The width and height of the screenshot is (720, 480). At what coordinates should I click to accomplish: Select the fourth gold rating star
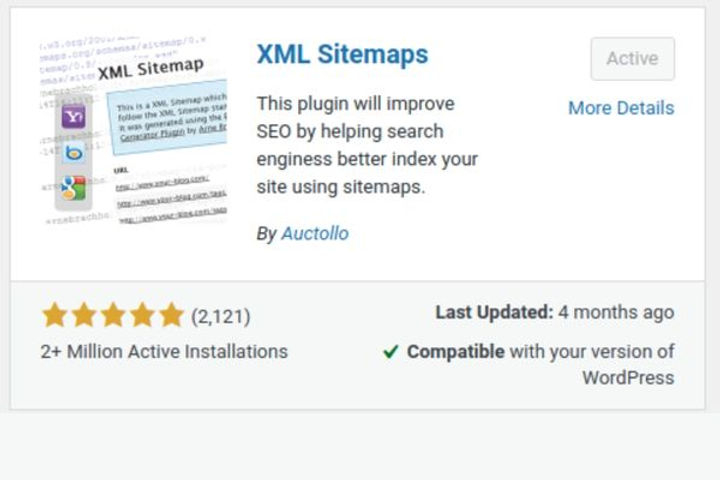pyautogui.click(x=142, y=315)
